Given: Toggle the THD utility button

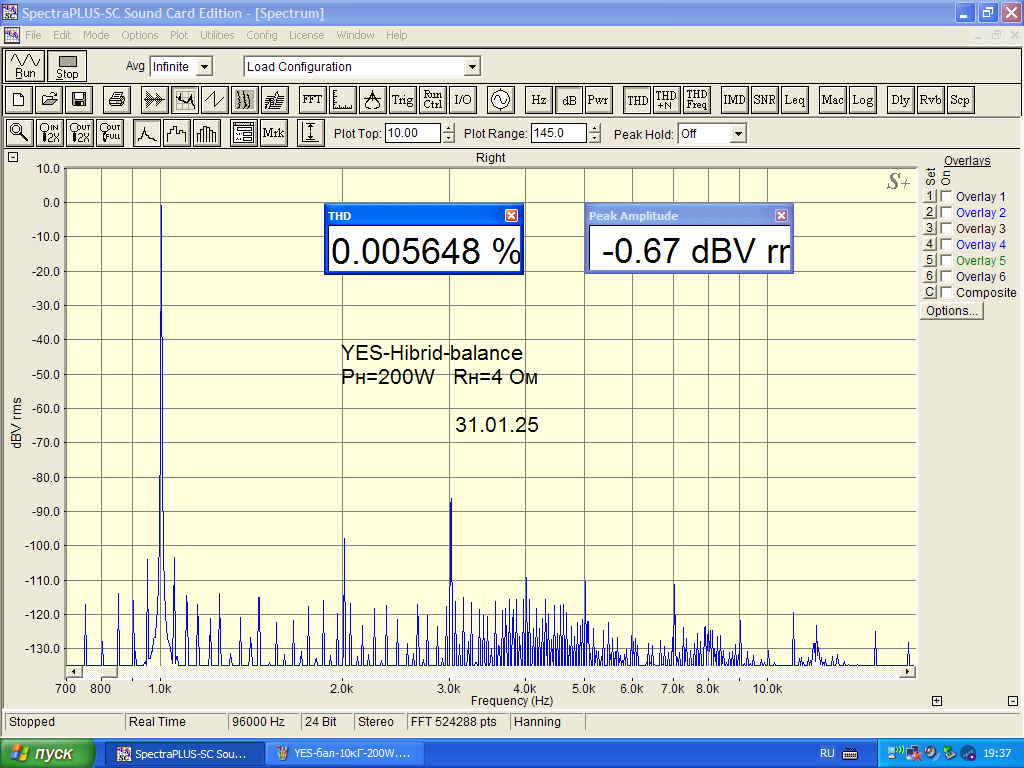Looking at the screenshot, I should pyautogui.click(x=637, y=100).
